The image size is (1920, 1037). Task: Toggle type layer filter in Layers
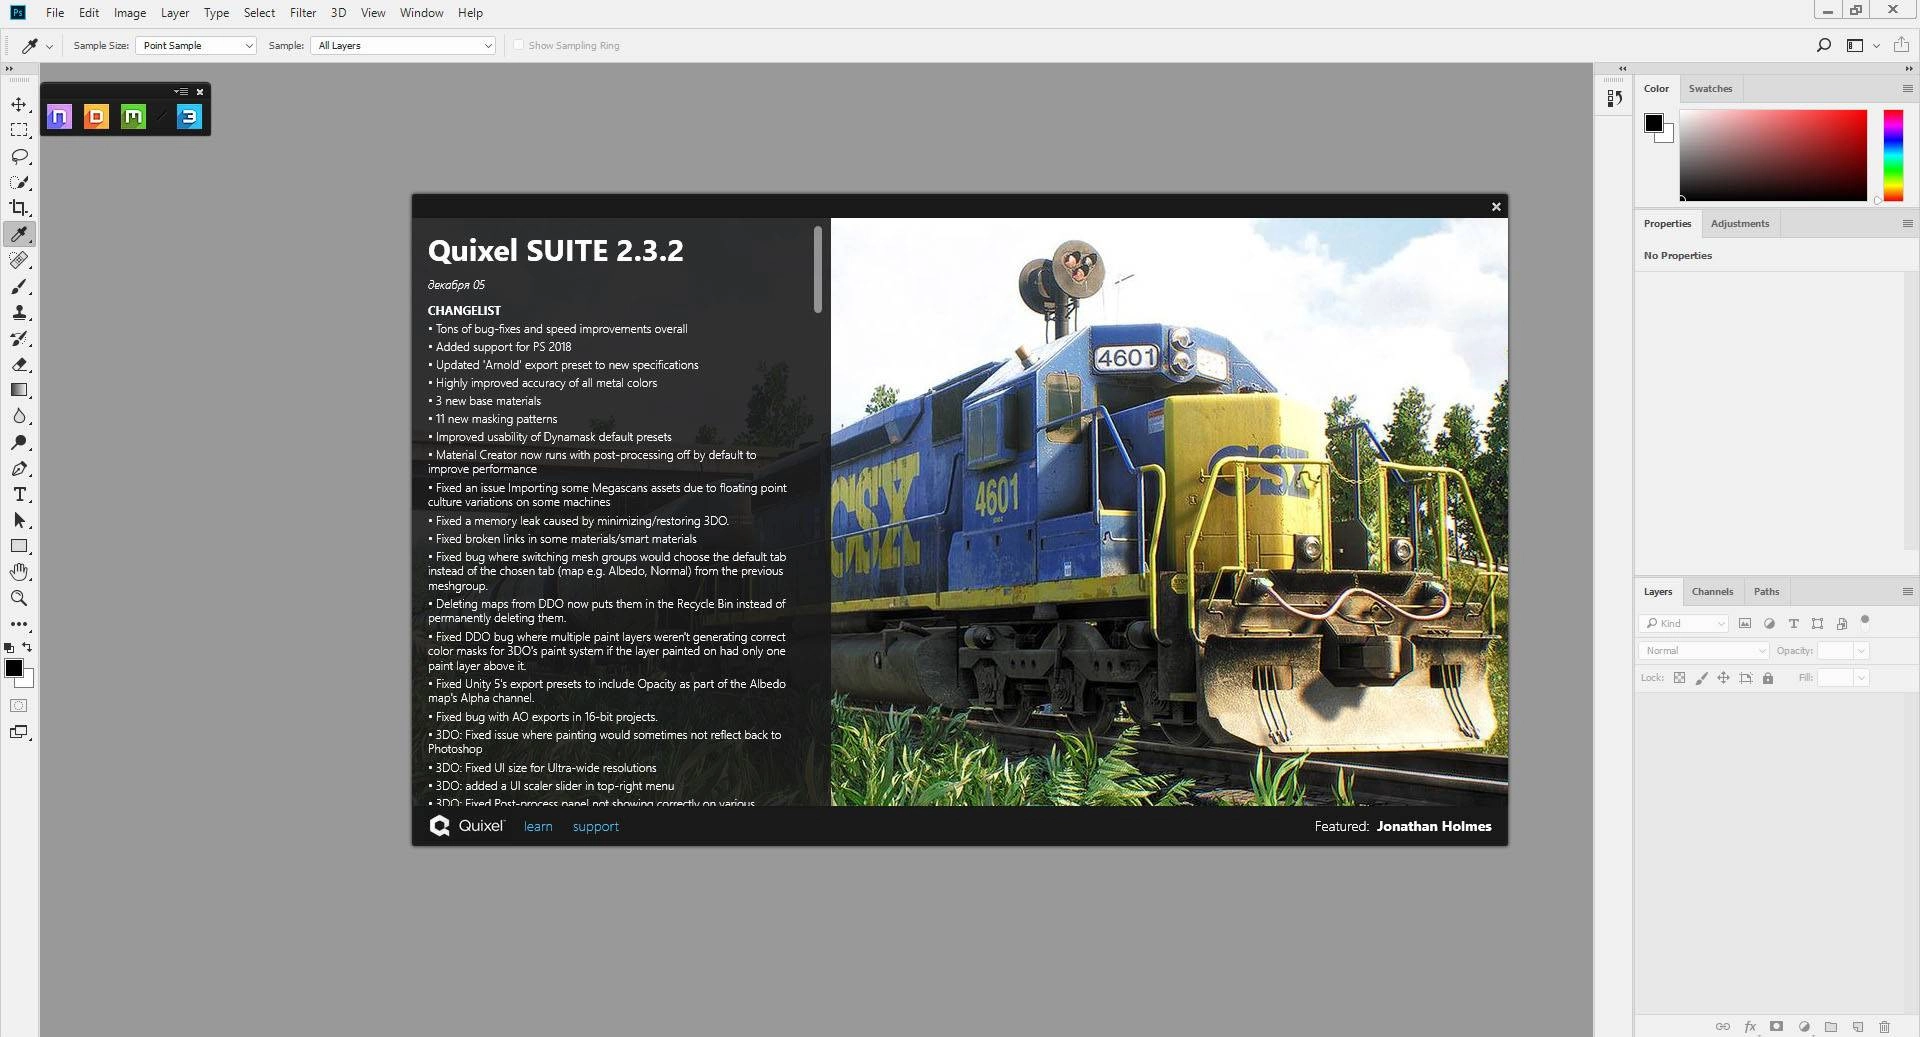1793,623
